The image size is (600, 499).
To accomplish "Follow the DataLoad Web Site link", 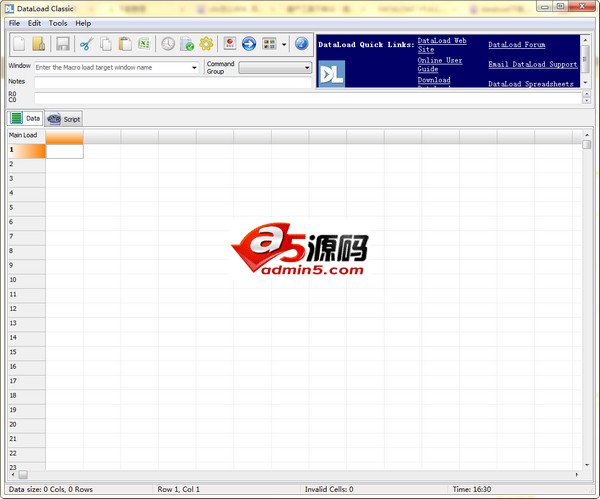I will coord(442,45).
